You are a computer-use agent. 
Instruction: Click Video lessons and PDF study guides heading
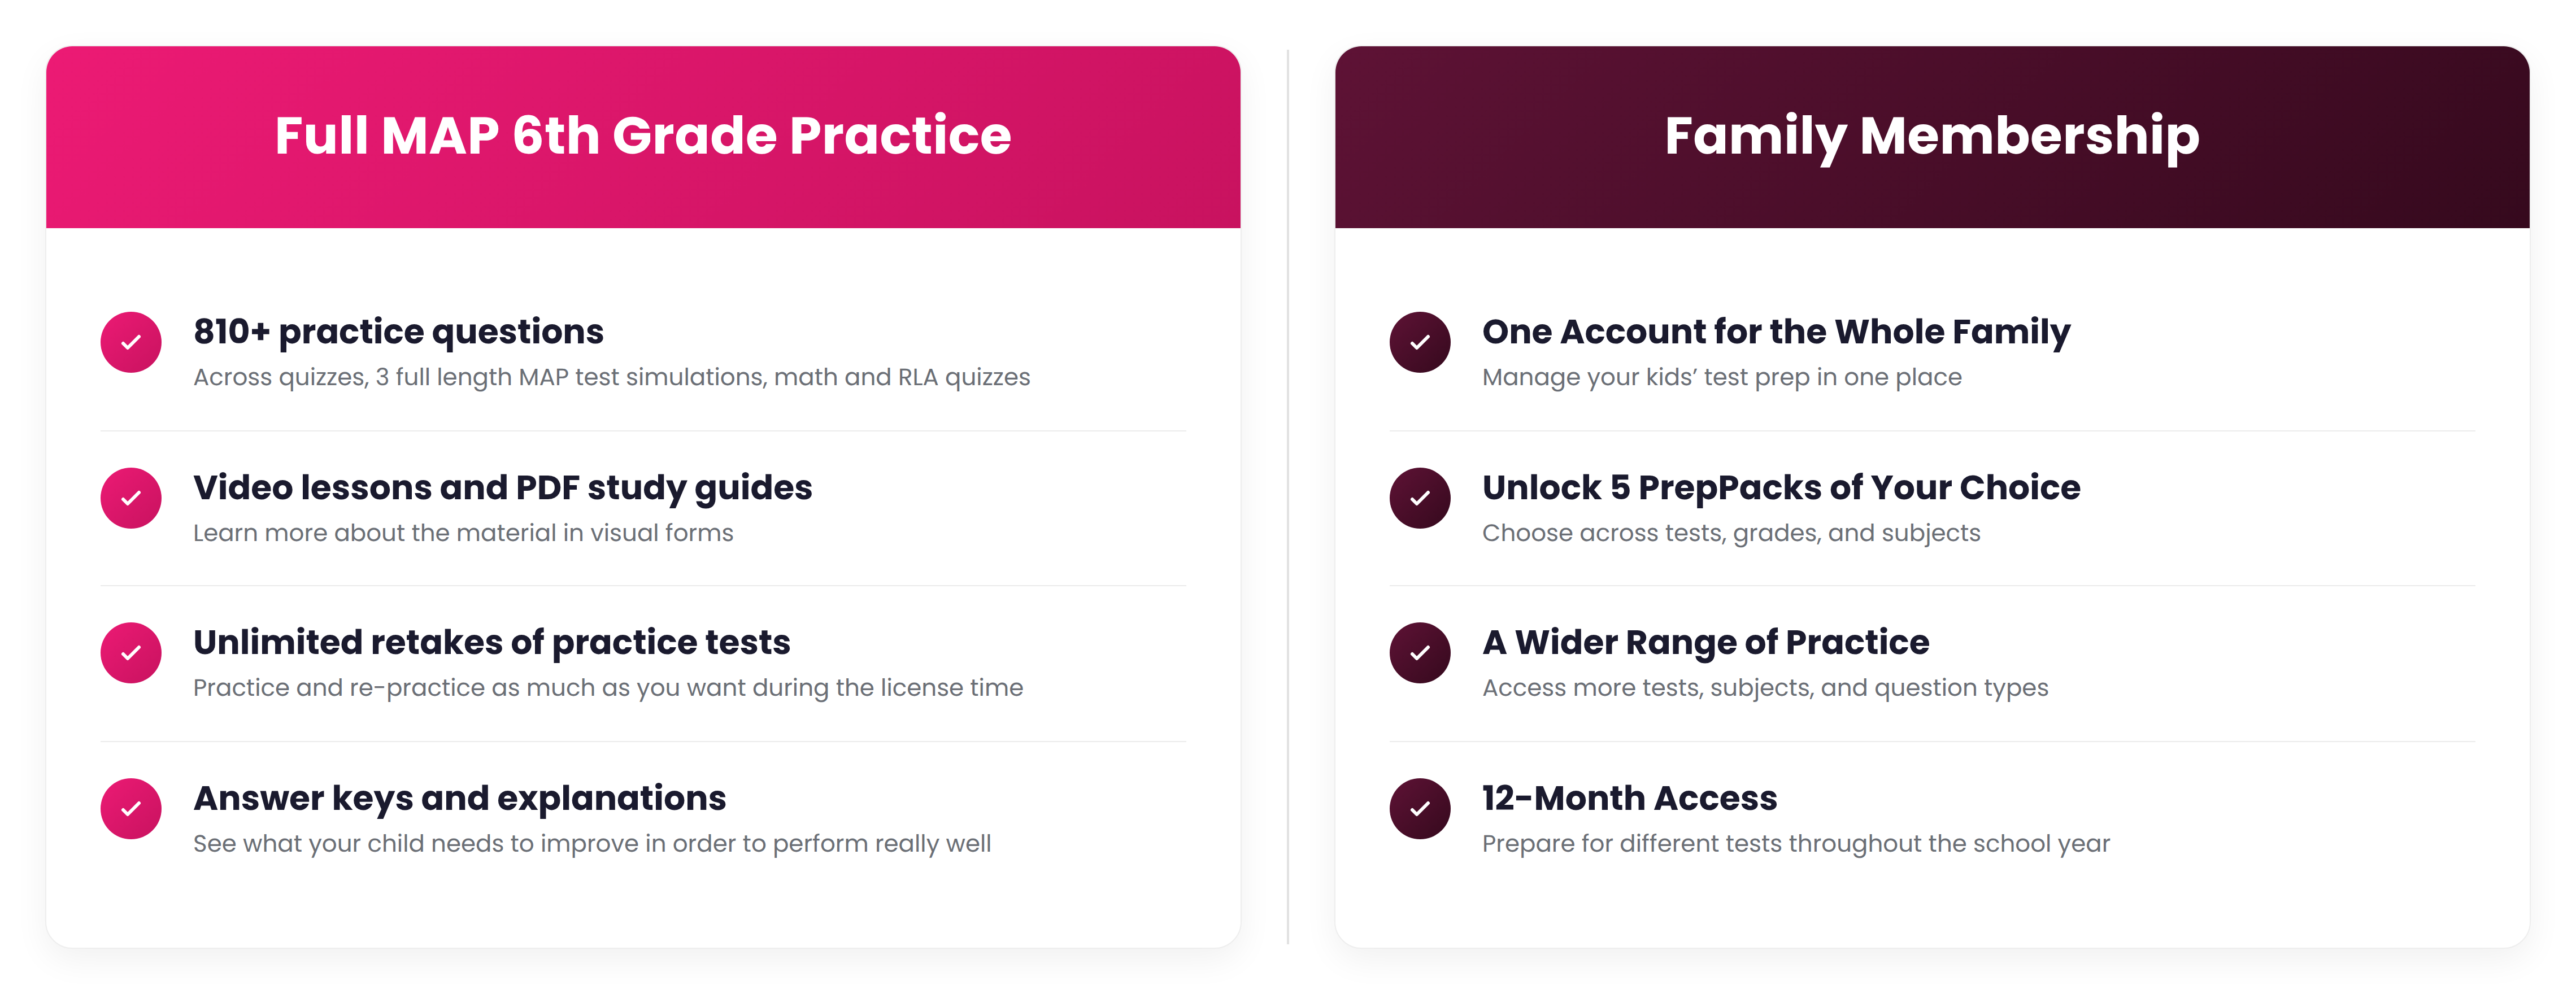point(502,488)
